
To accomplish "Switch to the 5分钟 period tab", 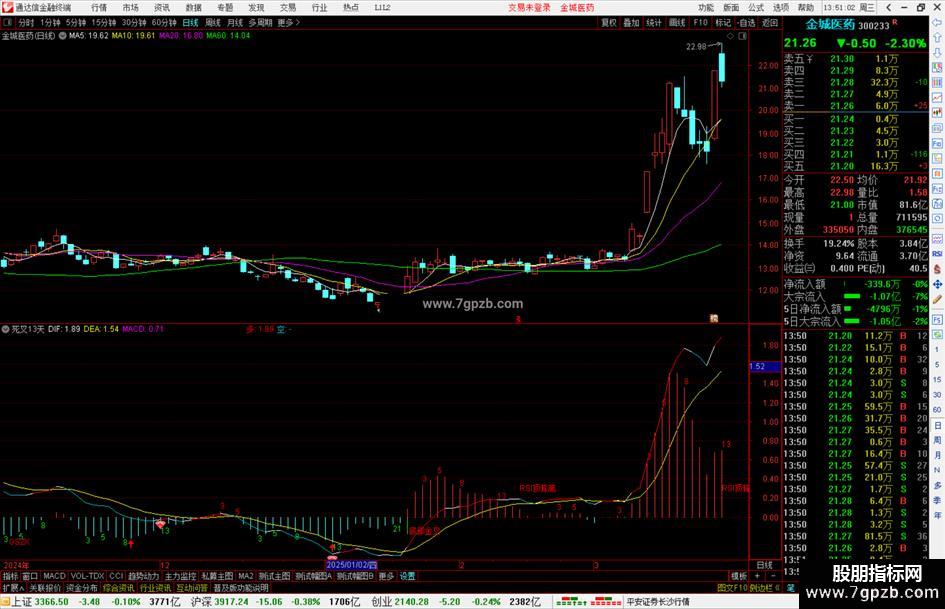I will click(x=75, y=22).
